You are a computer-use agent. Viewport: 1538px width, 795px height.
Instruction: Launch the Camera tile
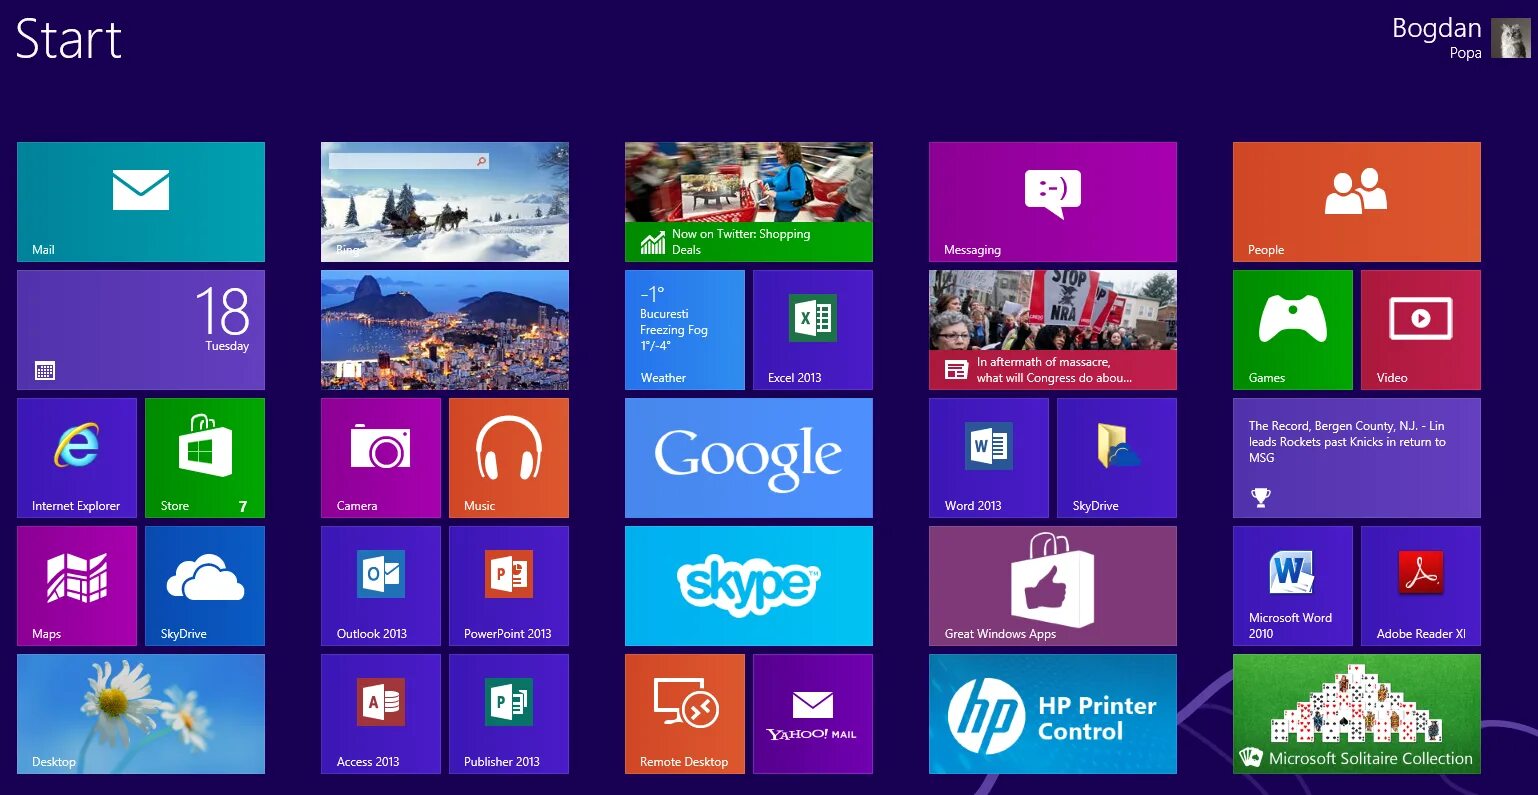pos(381,458)
